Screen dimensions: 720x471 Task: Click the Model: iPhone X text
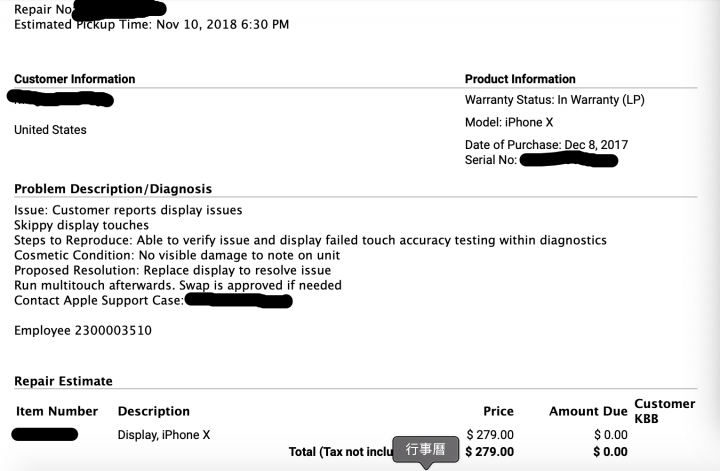coord(509,122)
